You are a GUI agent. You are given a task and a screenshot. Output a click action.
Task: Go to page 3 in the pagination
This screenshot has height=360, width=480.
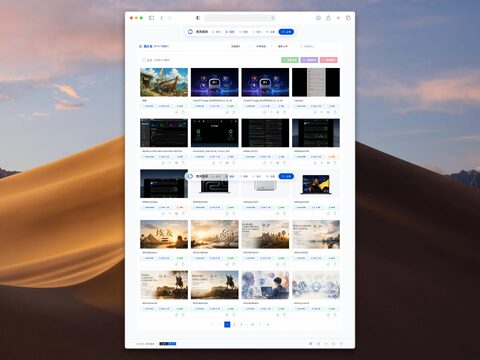point(242,324)
